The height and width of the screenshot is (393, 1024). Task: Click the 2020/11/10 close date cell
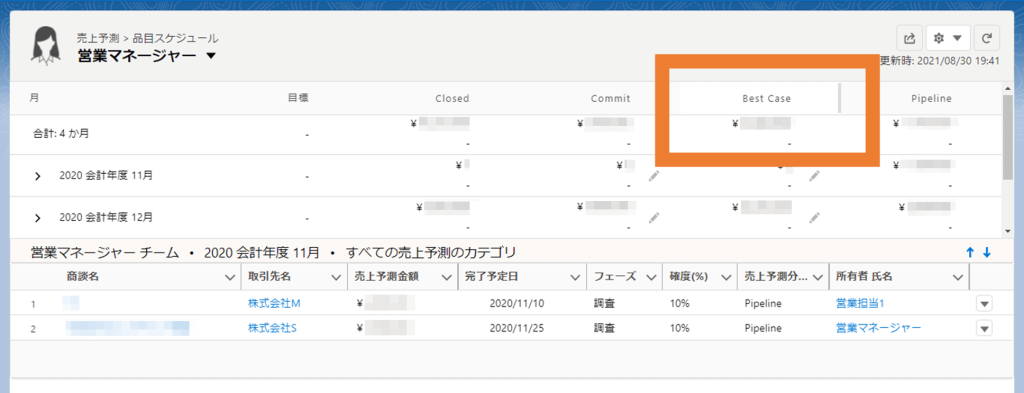[x=517, y=304]
